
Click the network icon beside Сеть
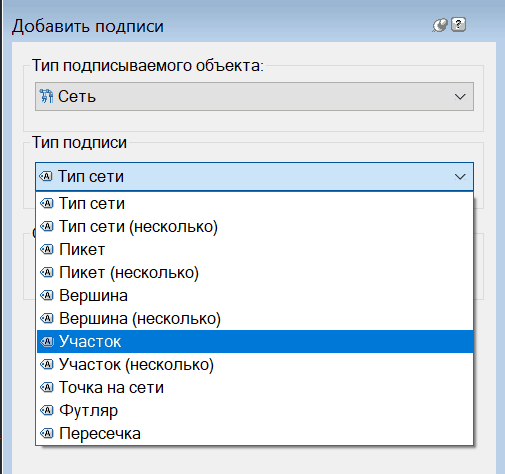pyautogui.click(x=46, y=96)
